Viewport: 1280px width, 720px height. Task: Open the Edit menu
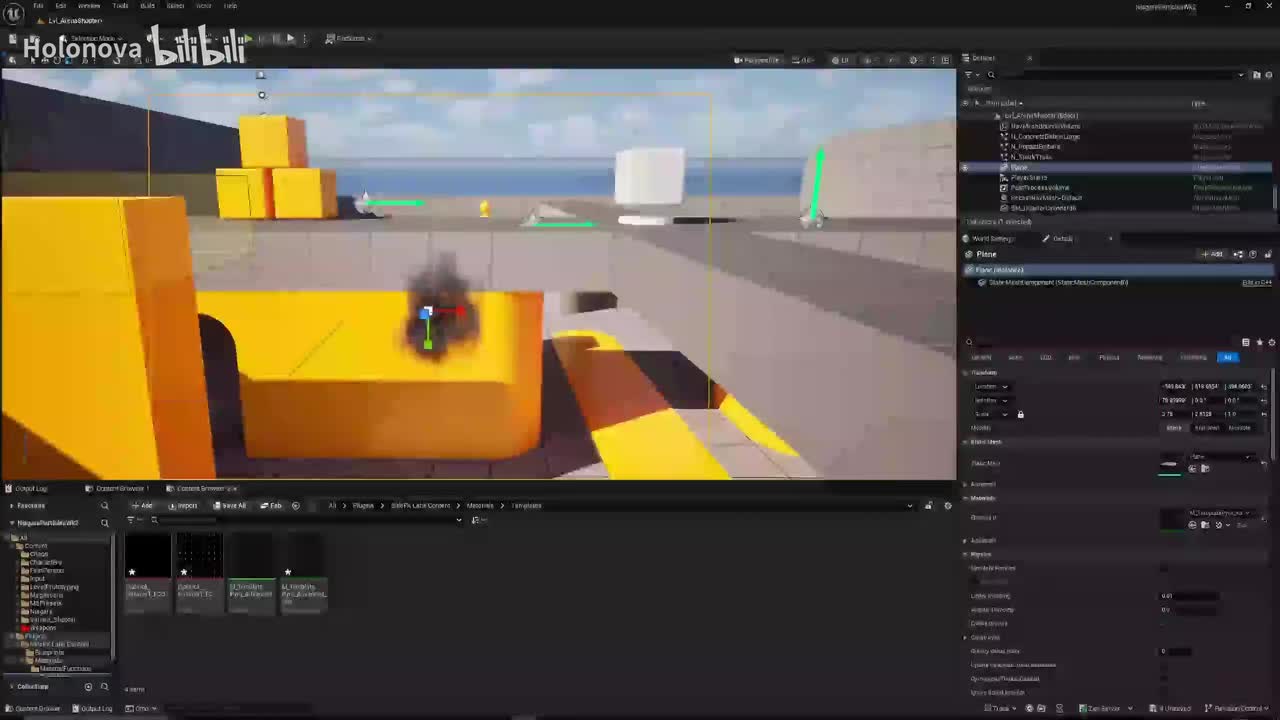pos(61,6)
